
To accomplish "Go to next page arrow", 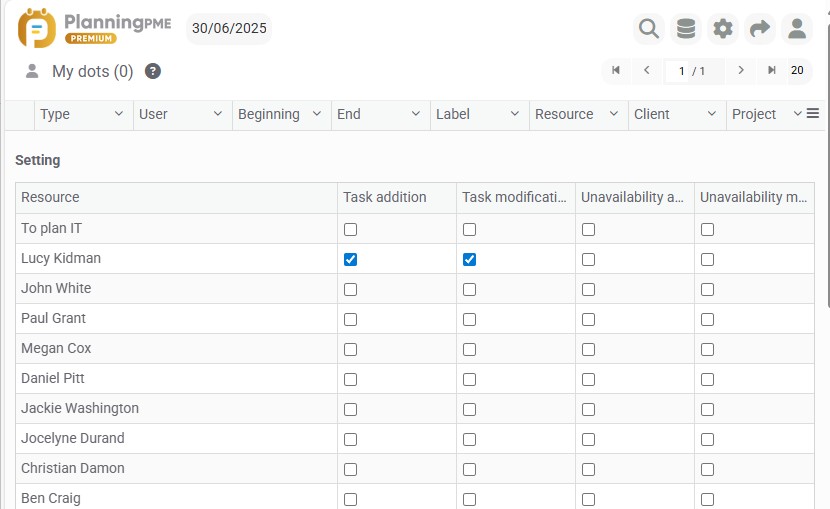I will [x=741, y=70].
